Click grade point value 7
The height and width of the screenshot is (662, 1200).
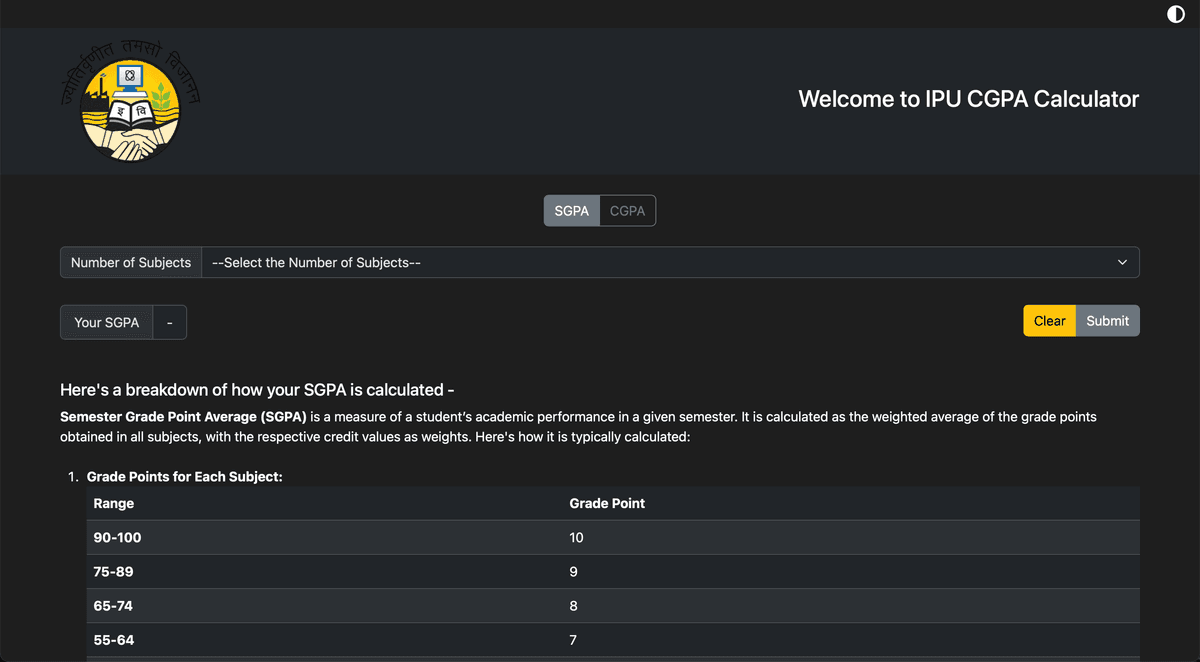click(x=574, y=640)
